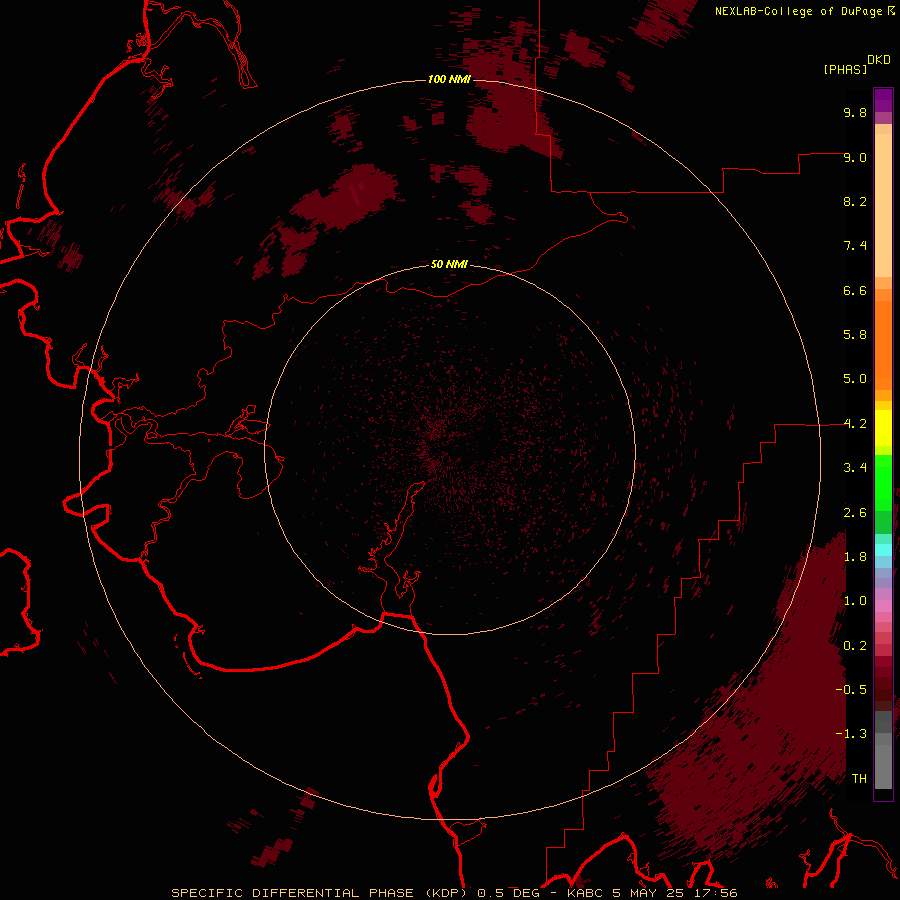900x900 pixels.
Task: Click the 6.6 value on the color scale
Action: tap(855, 290)
